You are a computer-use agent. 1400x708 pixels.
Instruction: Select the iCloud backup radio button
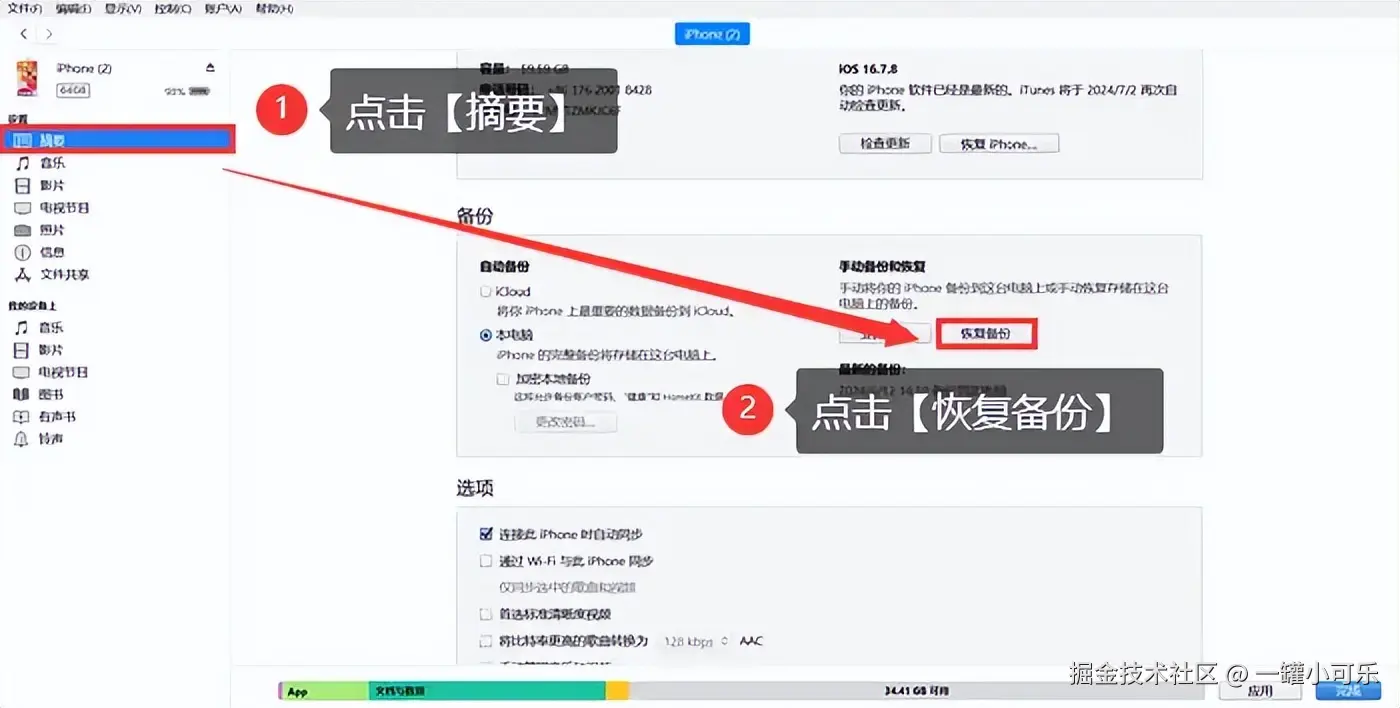point(486,292)
